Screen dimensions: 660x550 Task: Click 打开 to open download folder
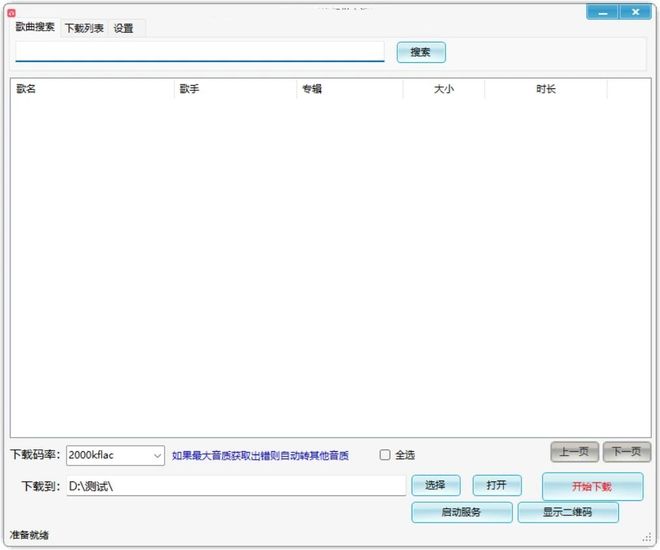[x=497, y=485]
